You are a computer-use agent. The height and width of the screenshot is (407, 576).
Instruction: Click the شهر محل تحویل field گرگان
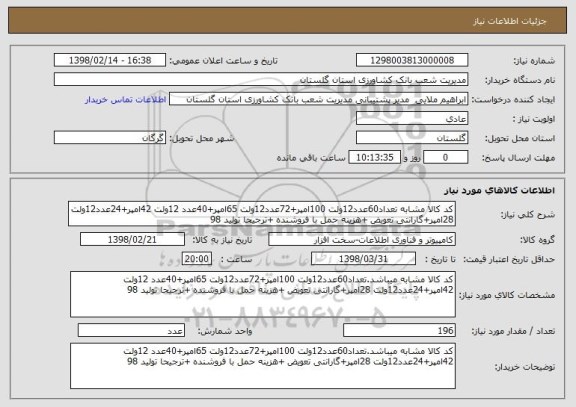(110, 138)
